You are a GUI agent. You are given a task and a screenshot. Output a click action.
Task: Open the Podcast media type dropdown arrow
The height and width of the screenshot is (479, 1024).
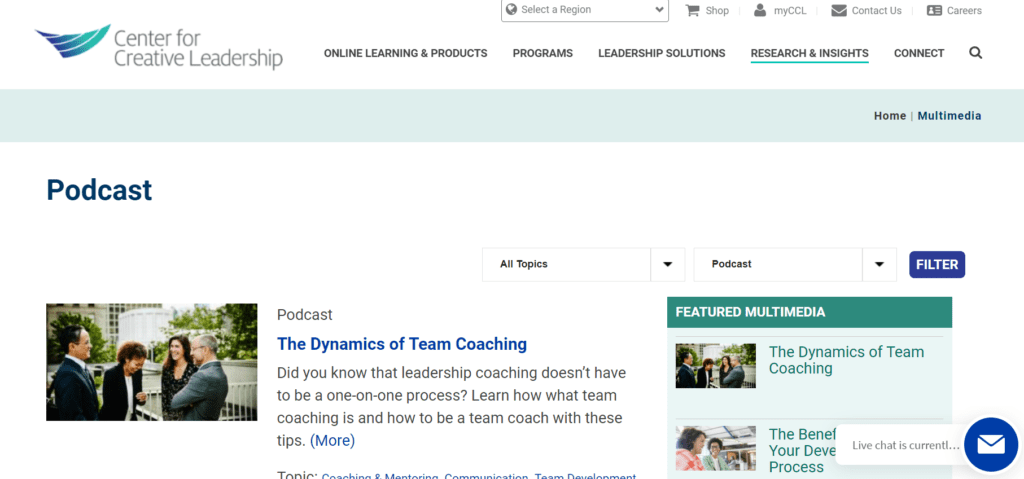[x=880, y=265]
